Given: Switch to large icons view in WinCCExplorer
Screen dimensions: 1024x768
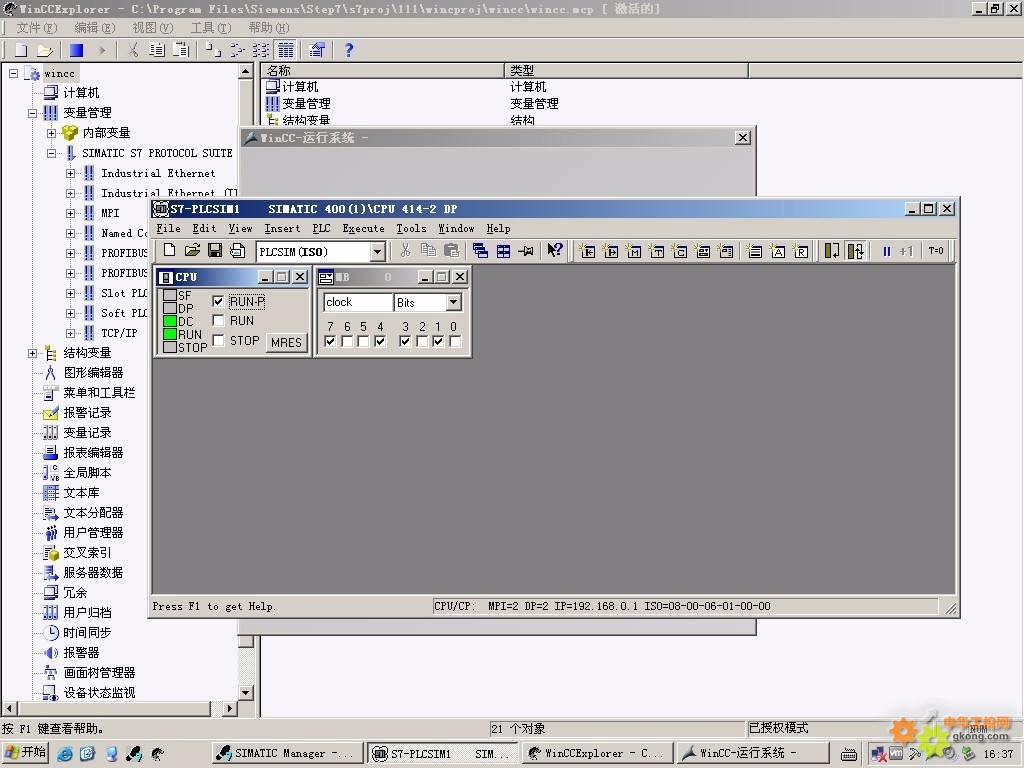Looking at the screenshot, I should click(213, 50).
